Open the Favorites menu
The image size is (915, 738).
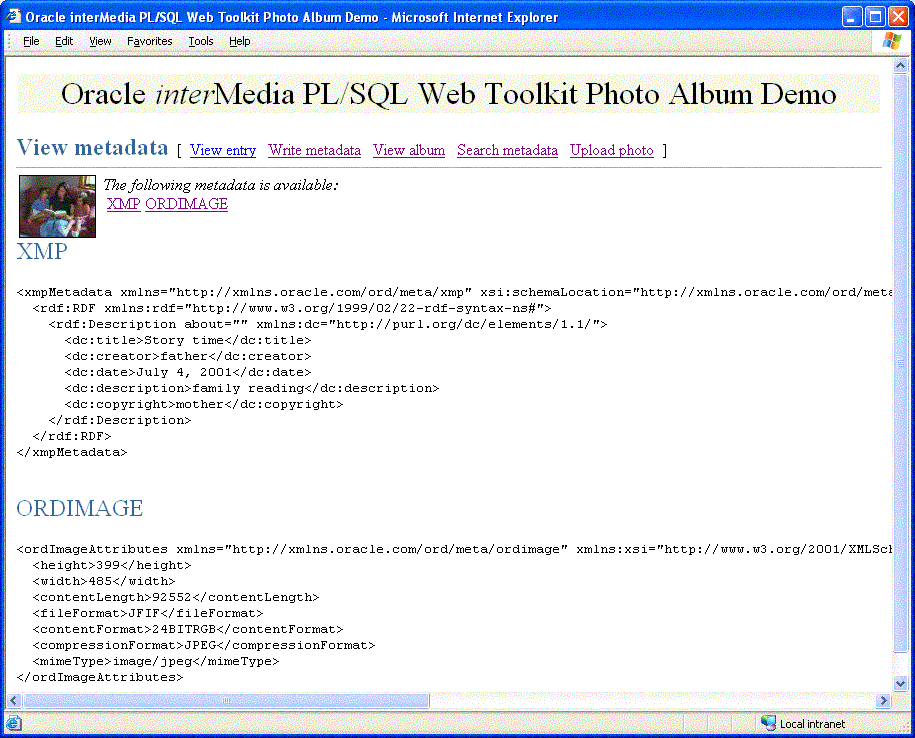click(150, 41)
